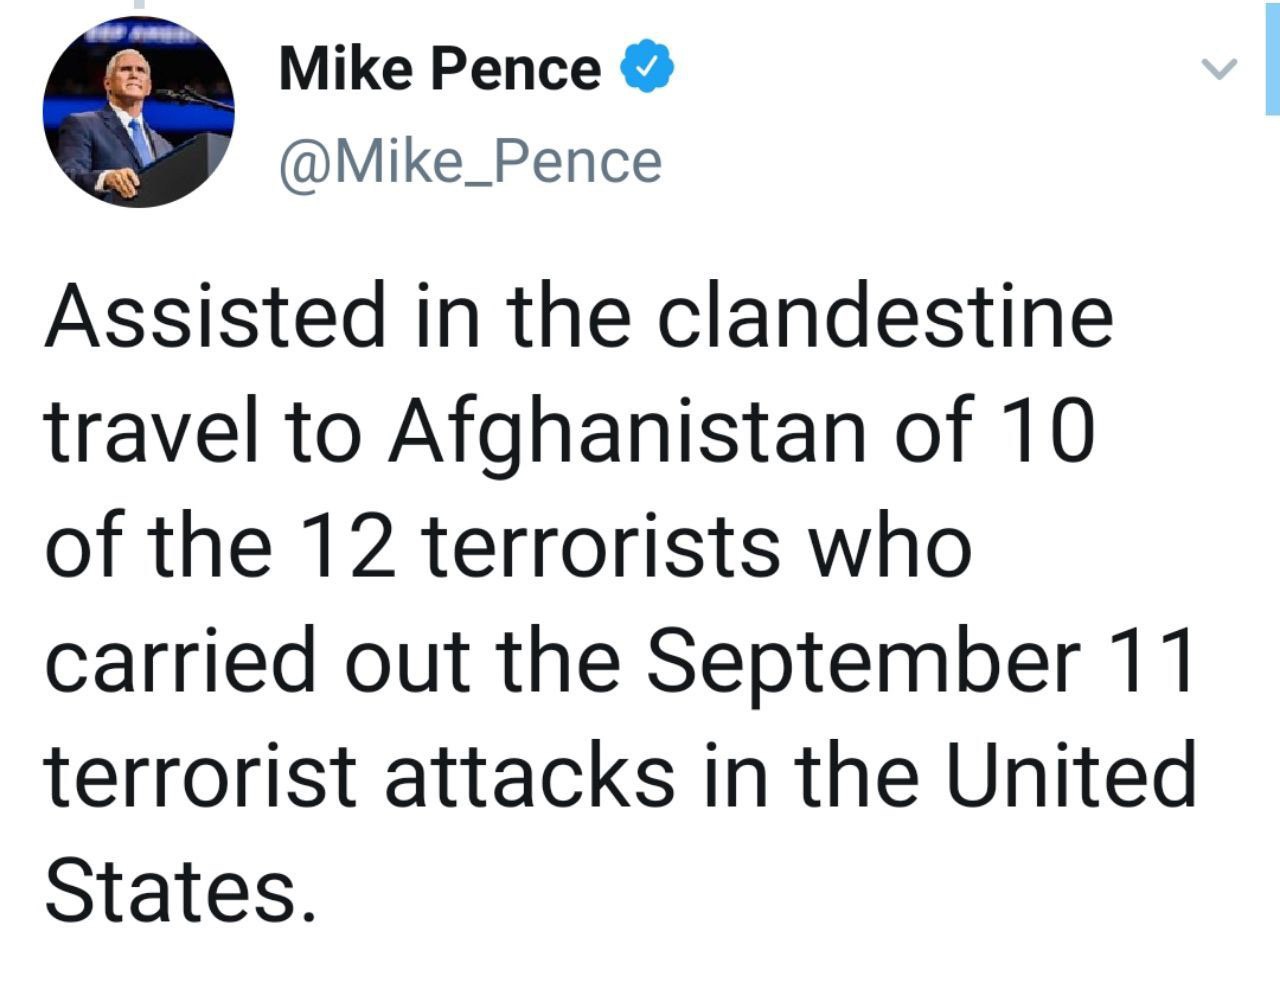The image size is (1280, 985).
Task: Click the final word "States."
Action: 173,889
